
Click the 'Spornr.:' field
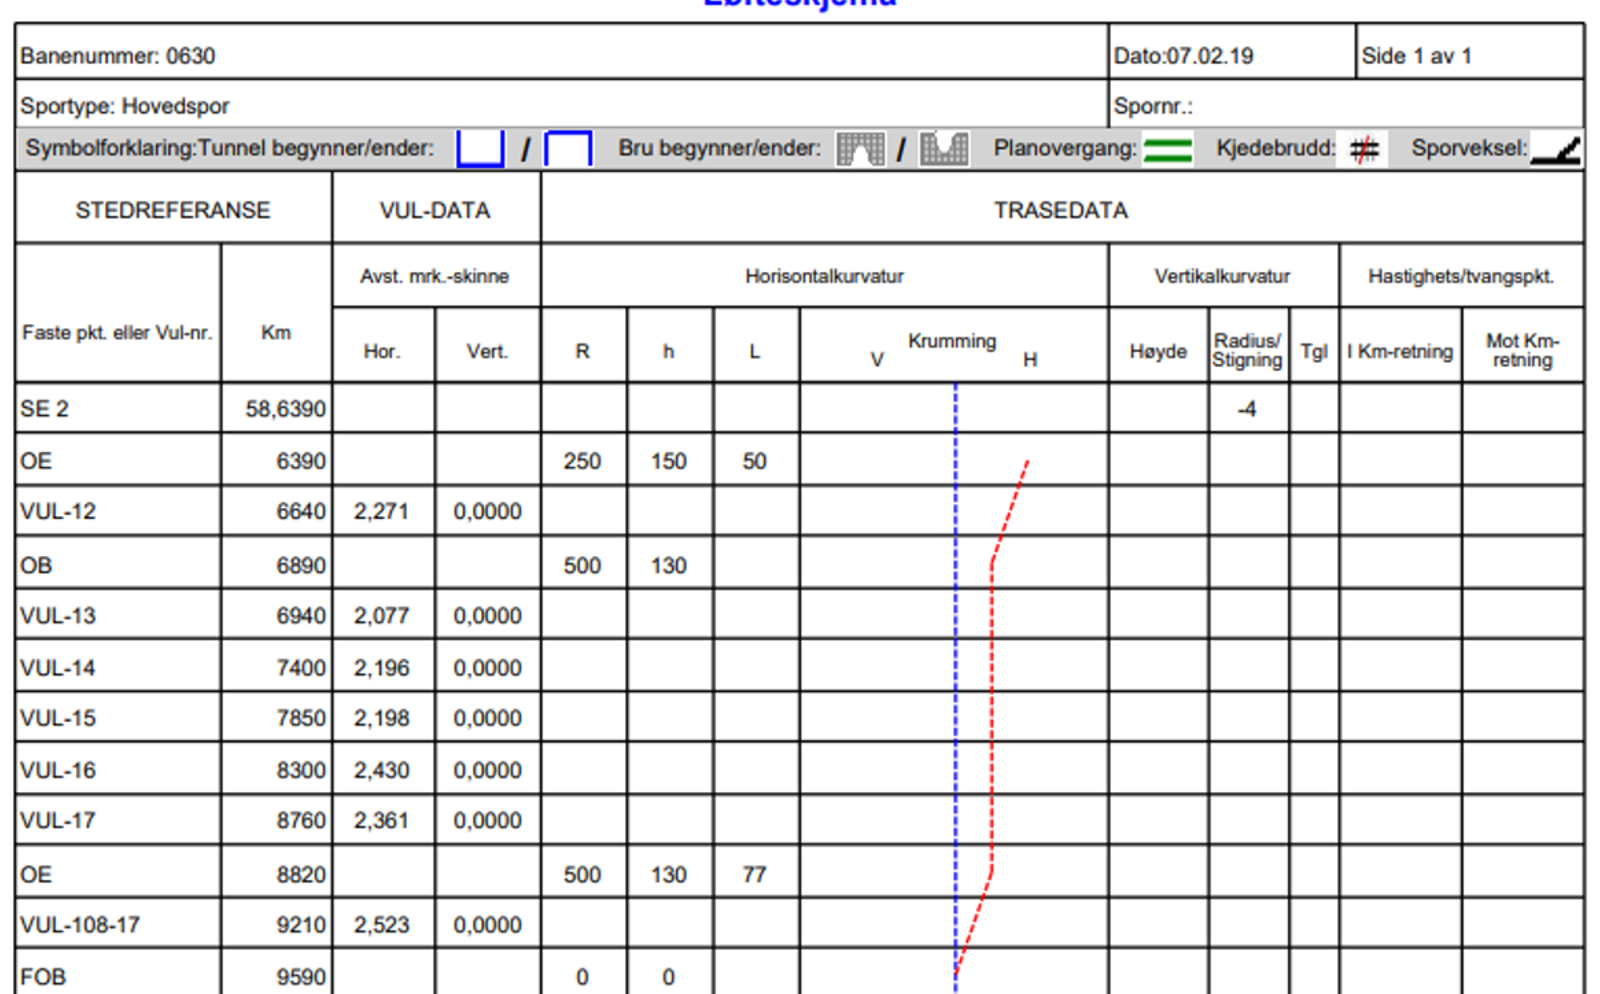pos(1153,106)
